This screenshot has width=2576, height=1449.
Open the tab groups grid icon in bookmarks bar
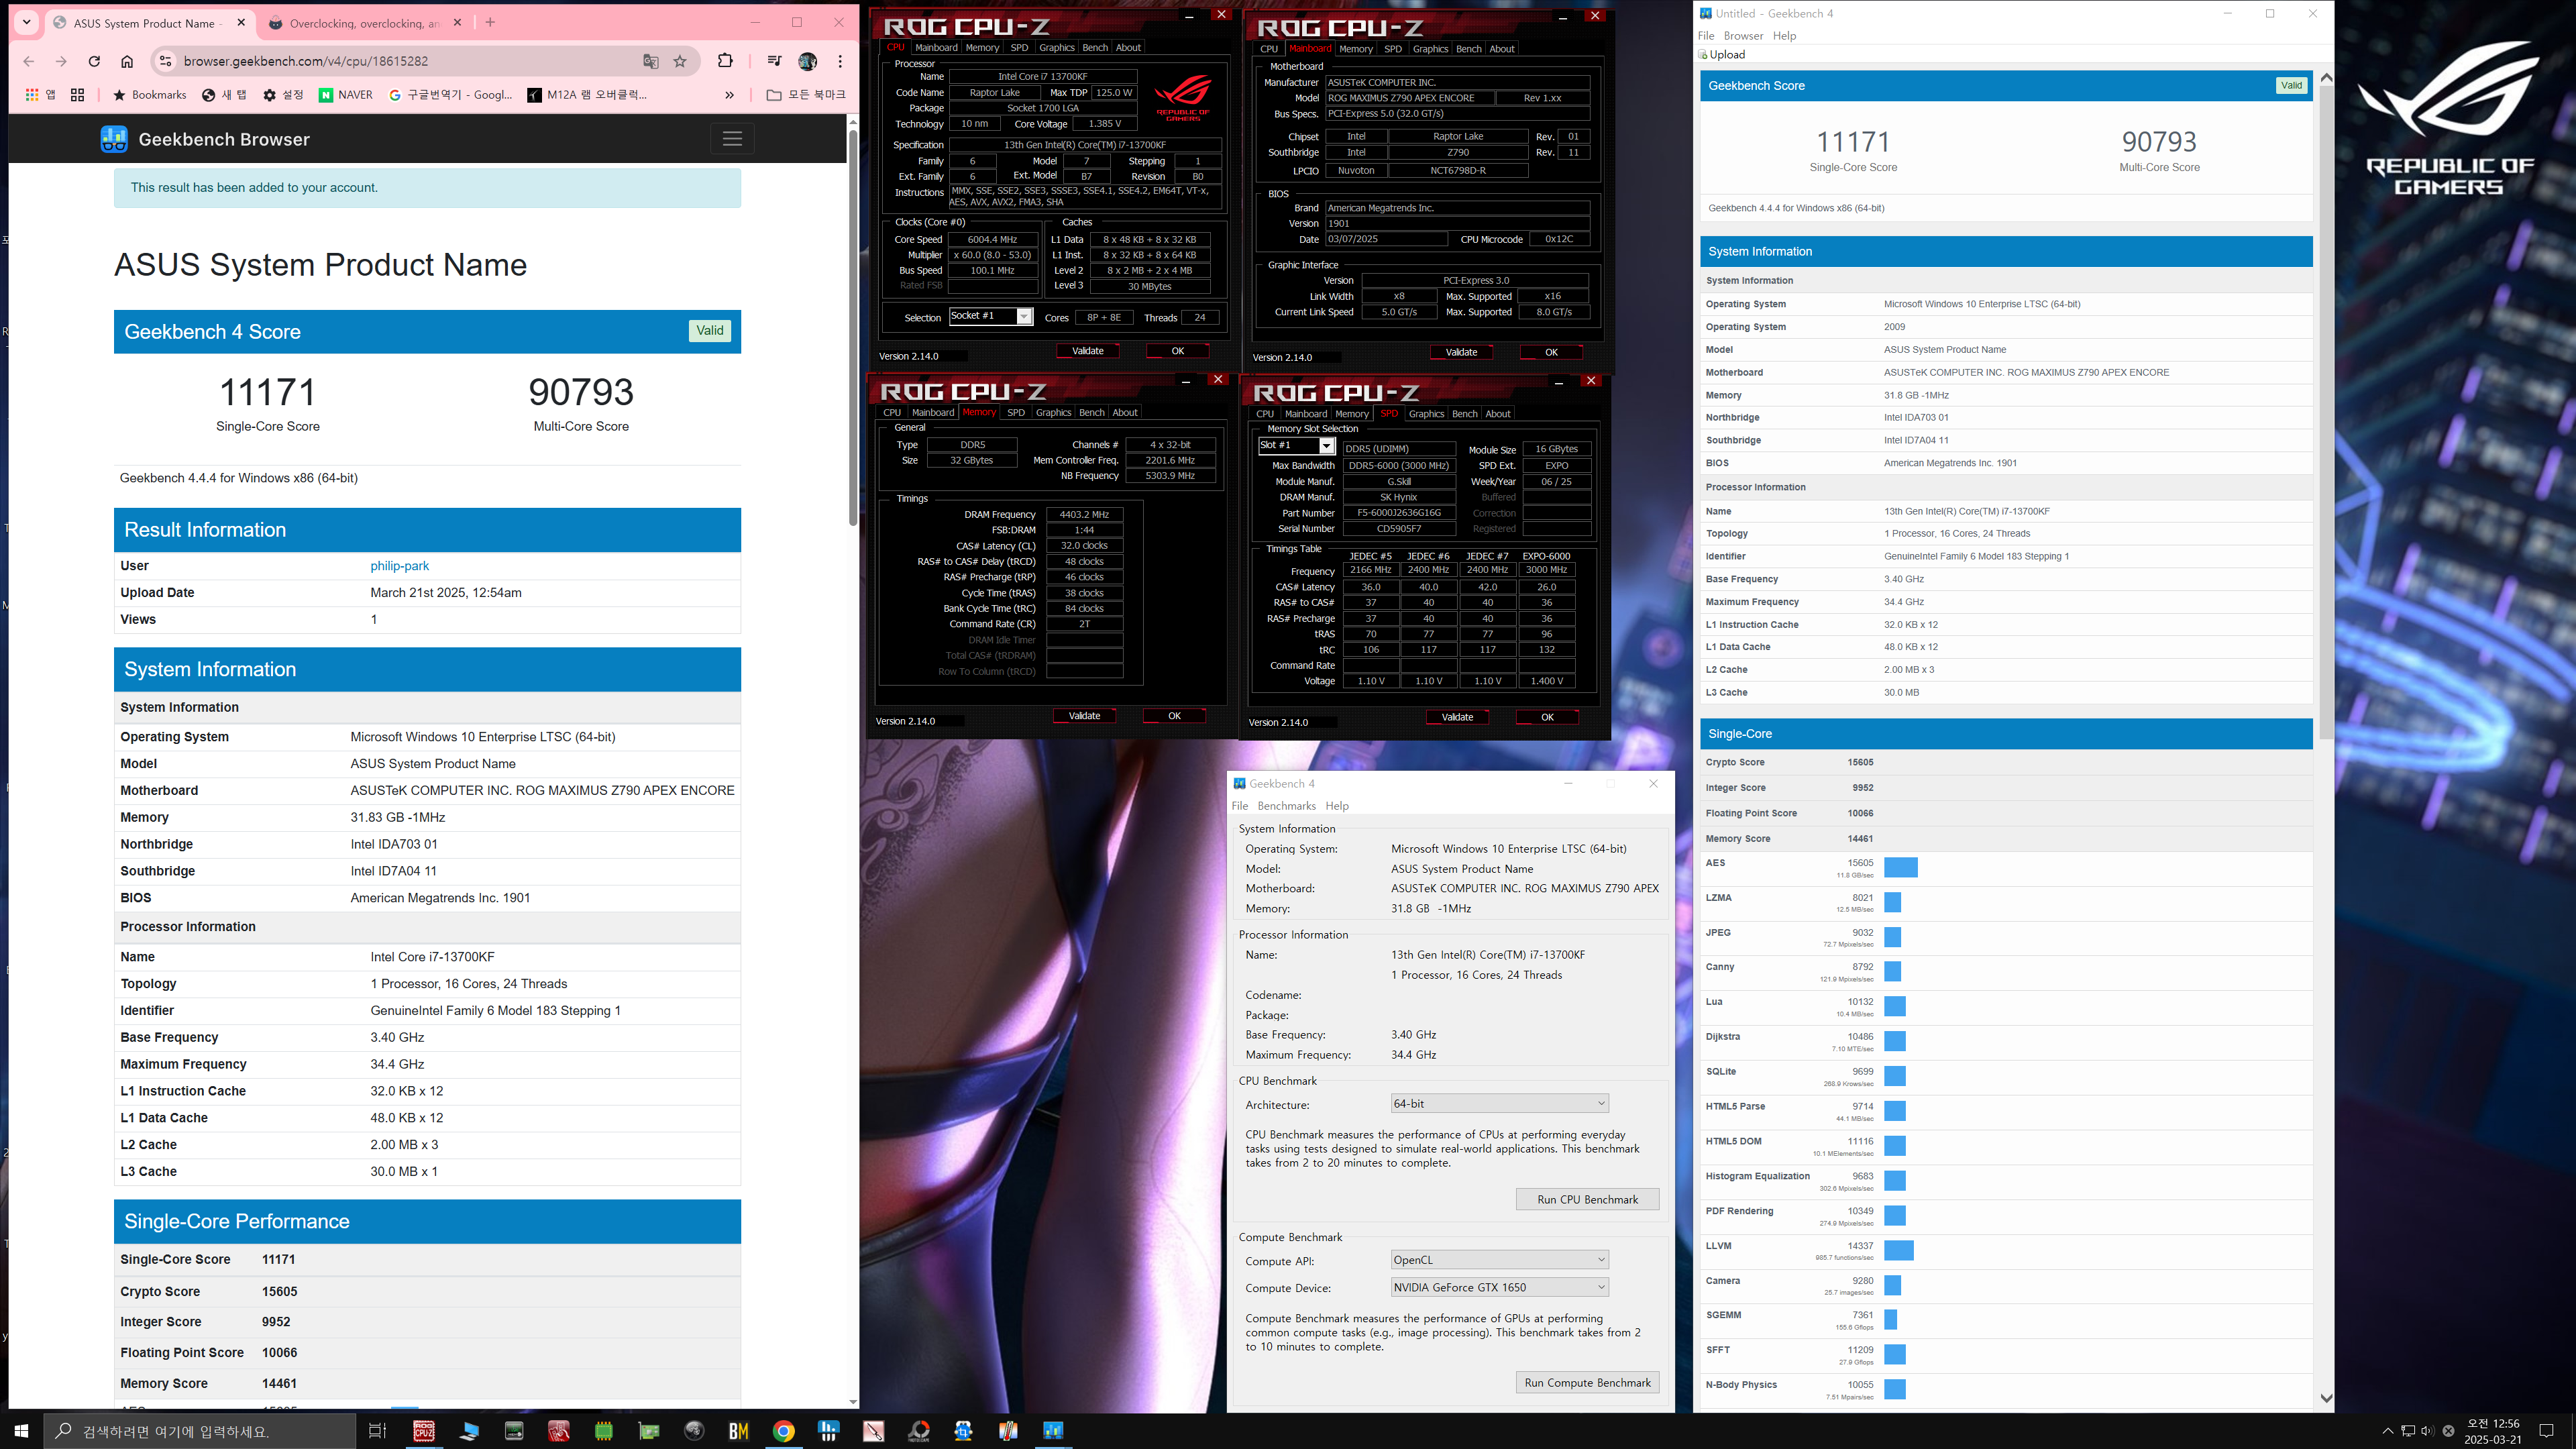(x=78, y=95)
